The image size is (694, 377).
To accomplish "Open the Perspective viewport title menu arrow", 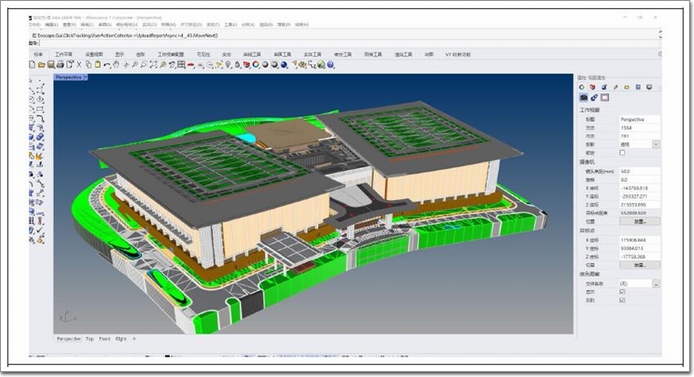I will [85, 77].
